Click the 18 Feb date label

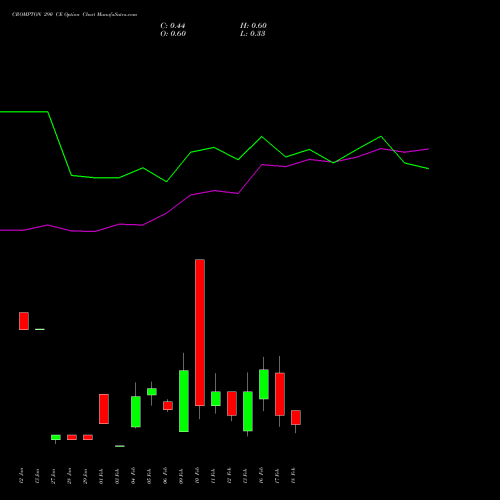point(293,476)
